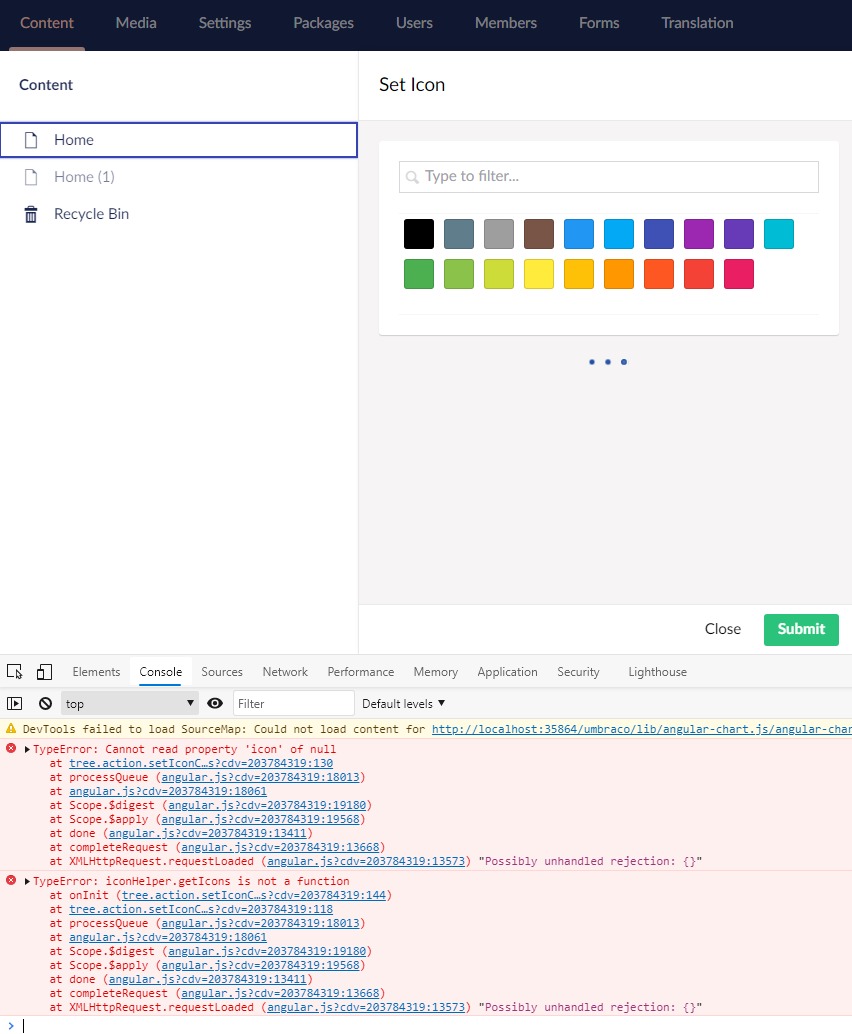Image resolution: width=852 pixels, height=1034 pixels.
Task: Click the red error icon on the first TypeError
Action: pyautogui.click(x=10, y=749)
